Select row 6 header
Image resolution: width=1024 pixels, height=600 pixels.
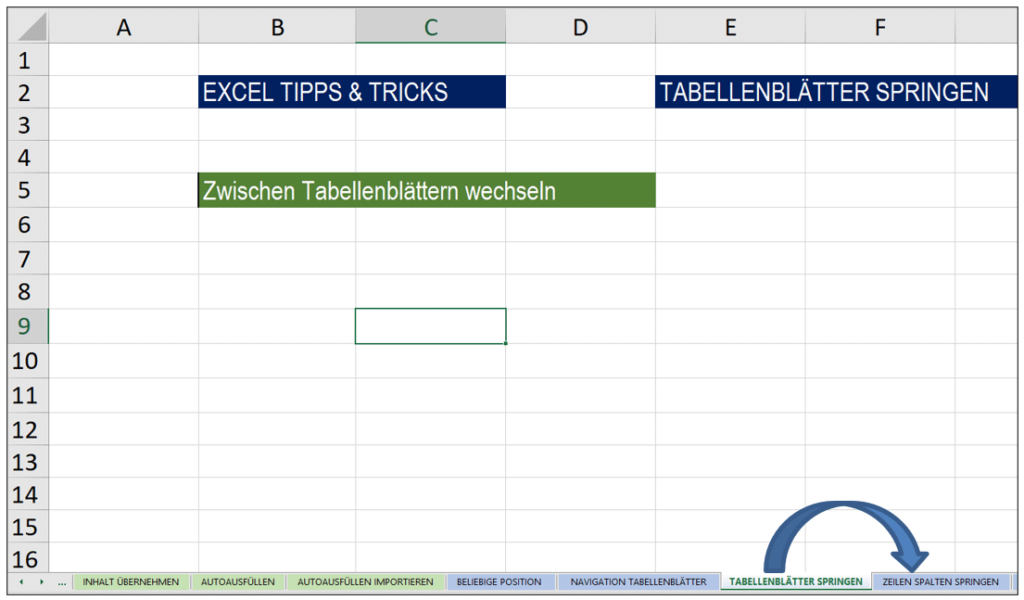tap(27, 225)
